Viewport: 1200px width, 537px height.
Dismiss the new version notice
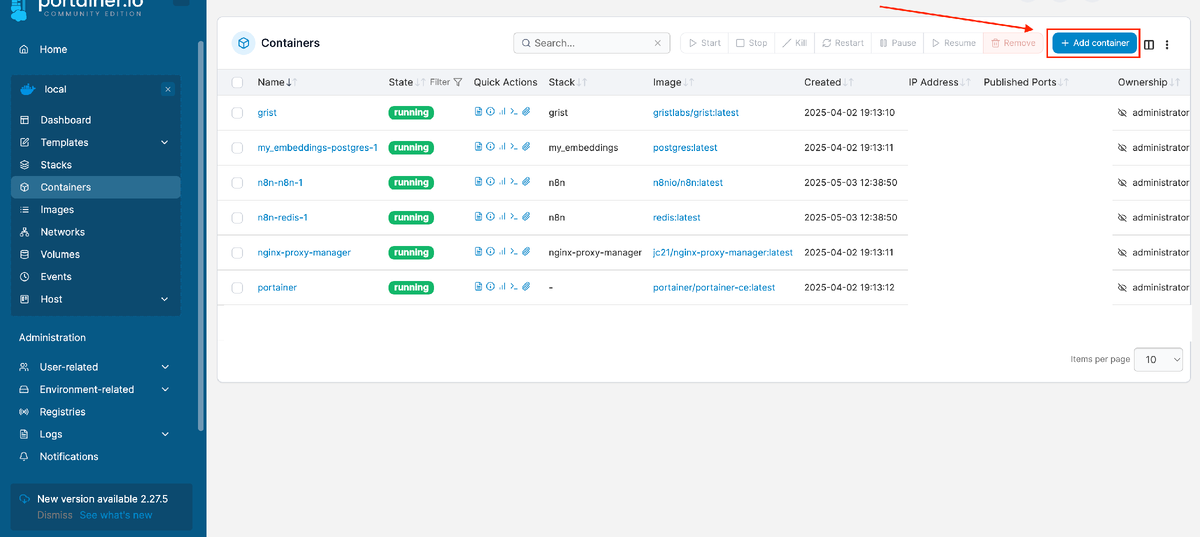coord(55,515)
